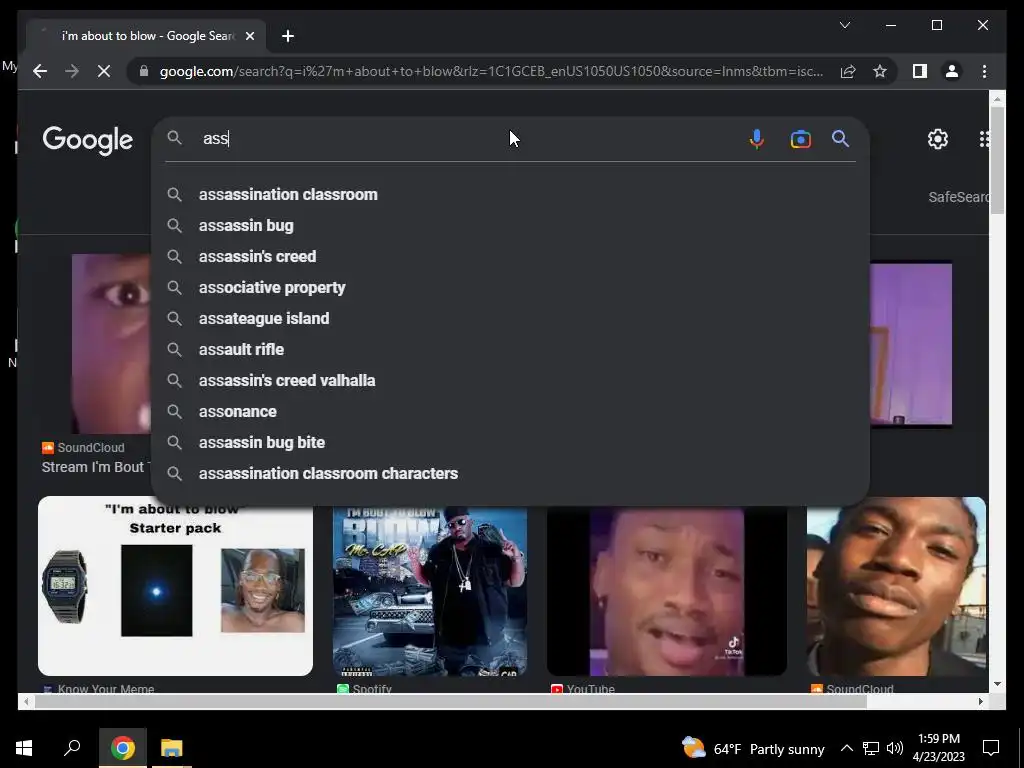The height and width of the screenshot is (768, 1024).
Task: Open the weather widget "64°F Partly sunny"
Action: click(x=753, y=748)
